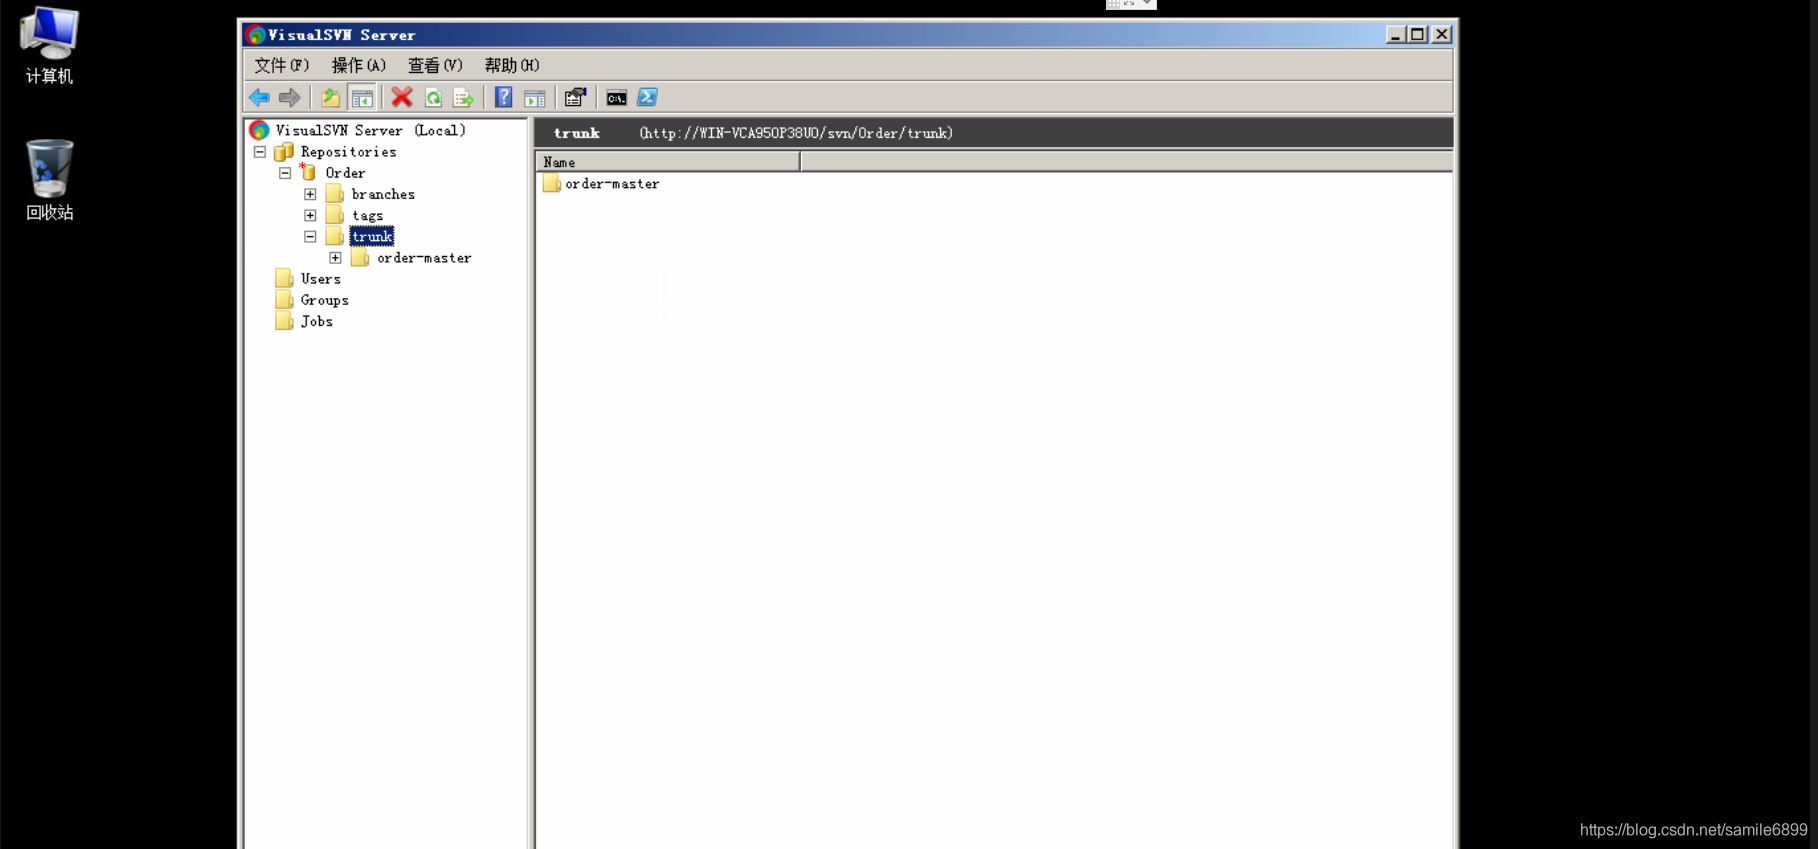
Task: Collapse the Order repository node
Action: pos(285,173)
